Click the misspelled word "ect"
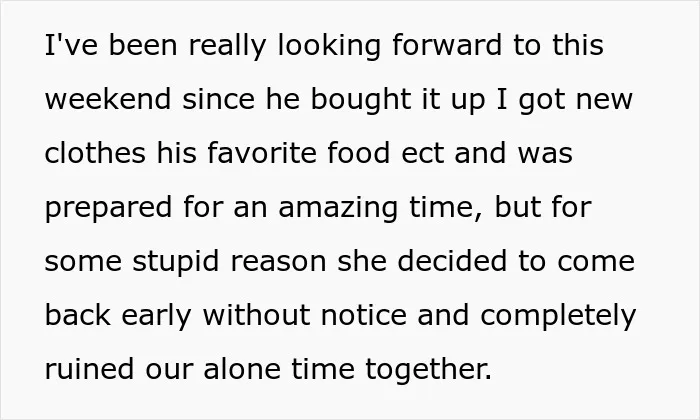The height and width of the screenshot is (420, 700). [x=422, y=154]
